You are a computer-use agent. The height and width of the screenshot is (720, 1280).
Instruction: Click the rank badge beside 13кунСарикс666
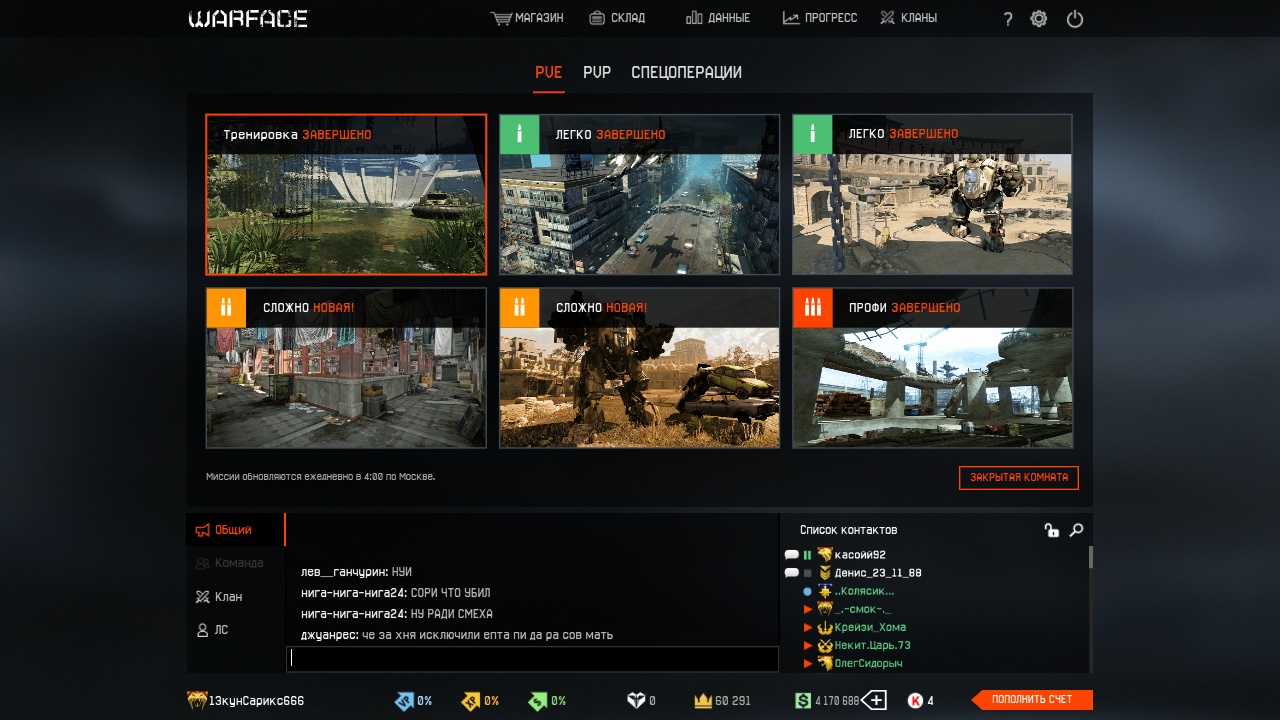[197, 701]
